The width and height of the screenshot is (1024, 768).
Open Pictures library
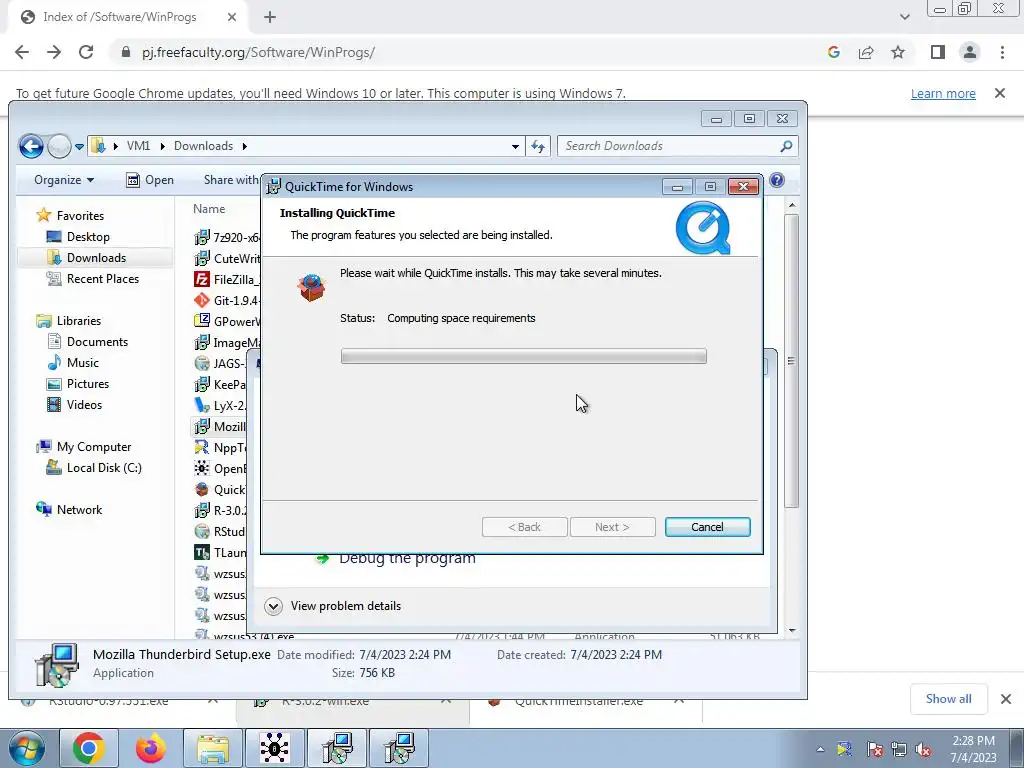88,384
